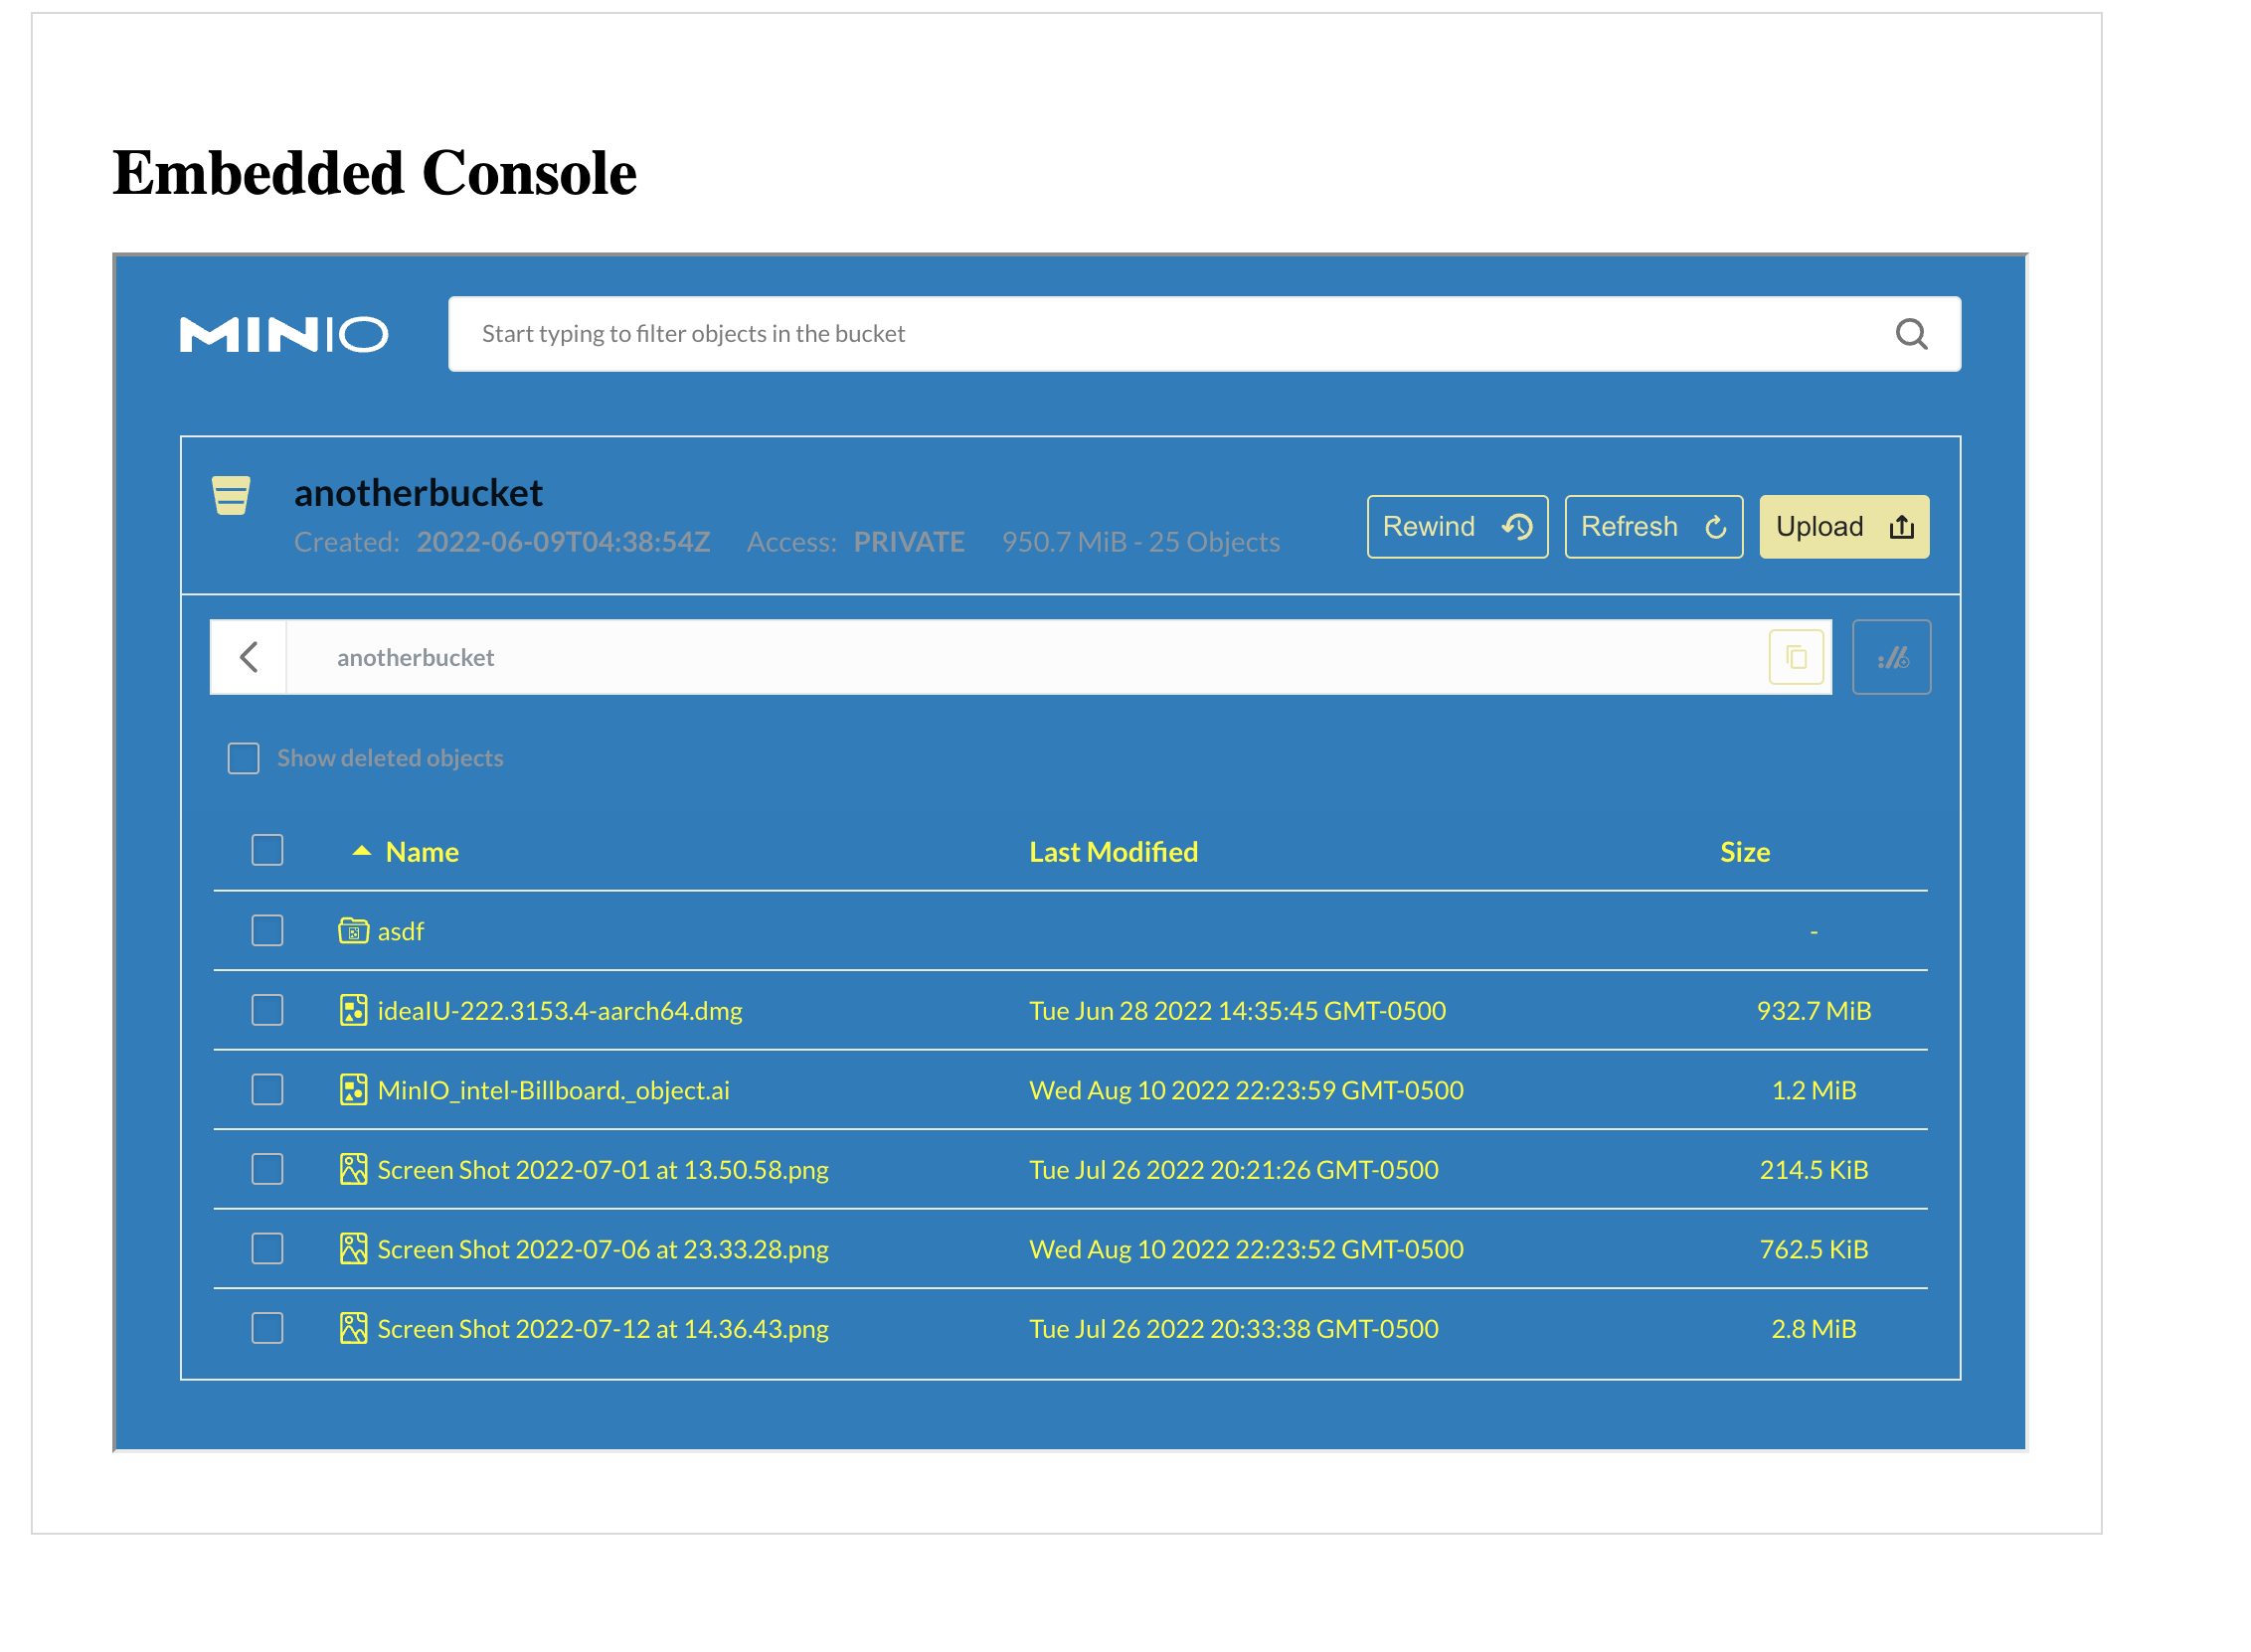Check the idealU dmg file checkbox
The height and width of the screenshot is (1652, 2251).
pos(267,1010)
